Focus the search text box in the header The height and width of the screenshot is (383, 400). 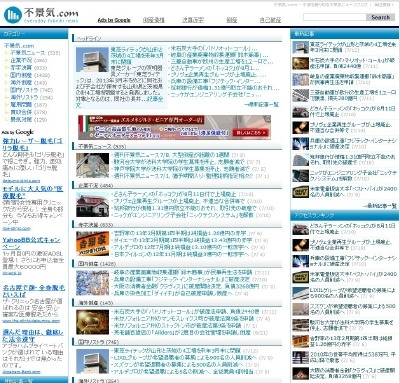tap(334, 17)
